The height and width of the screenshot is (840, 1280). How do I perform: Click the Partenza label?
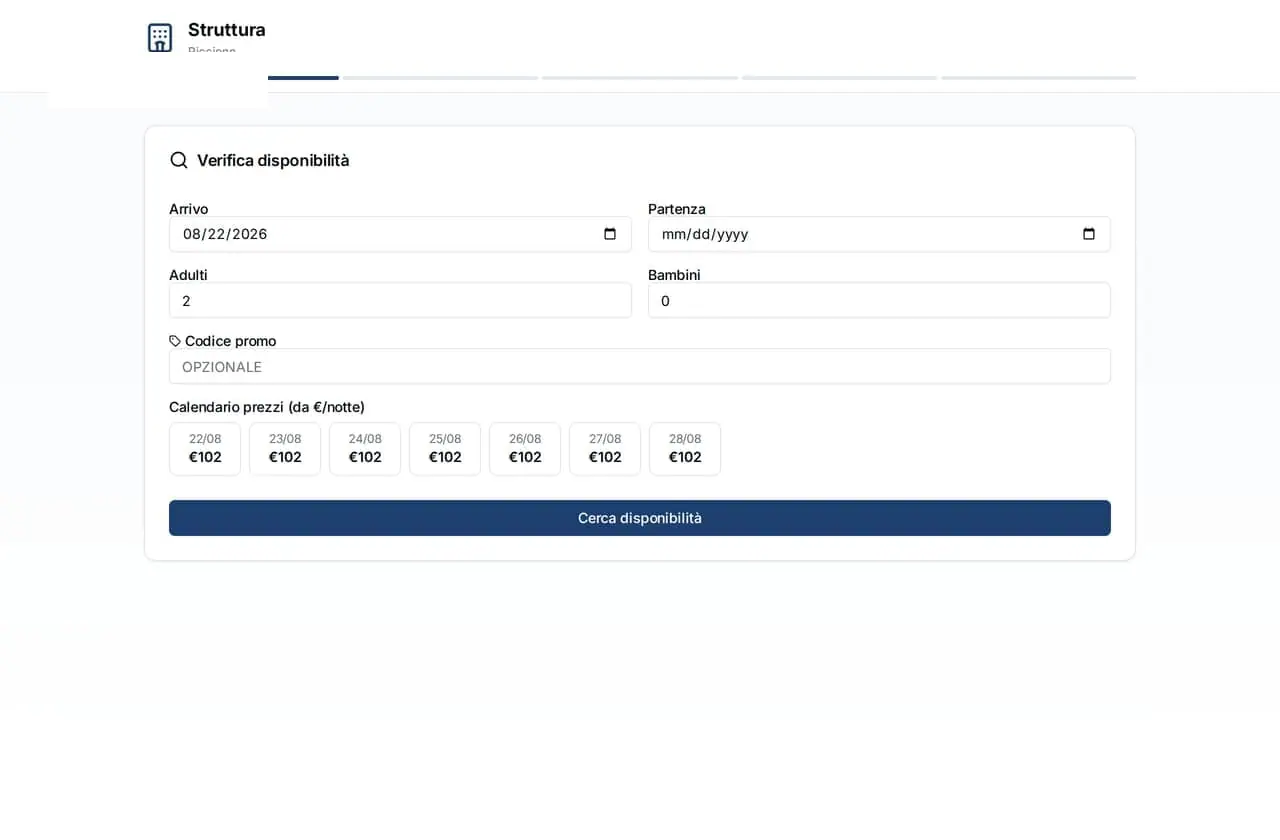click(x=677, y=209)
